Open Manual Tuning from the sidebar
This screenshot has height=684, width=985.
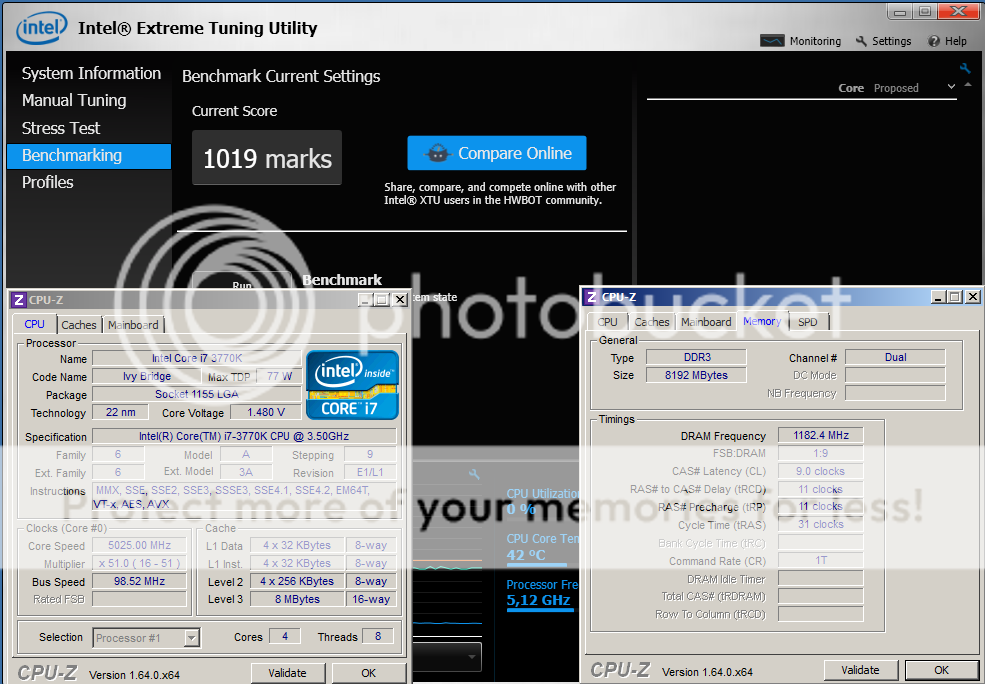[x=74, y=100]
